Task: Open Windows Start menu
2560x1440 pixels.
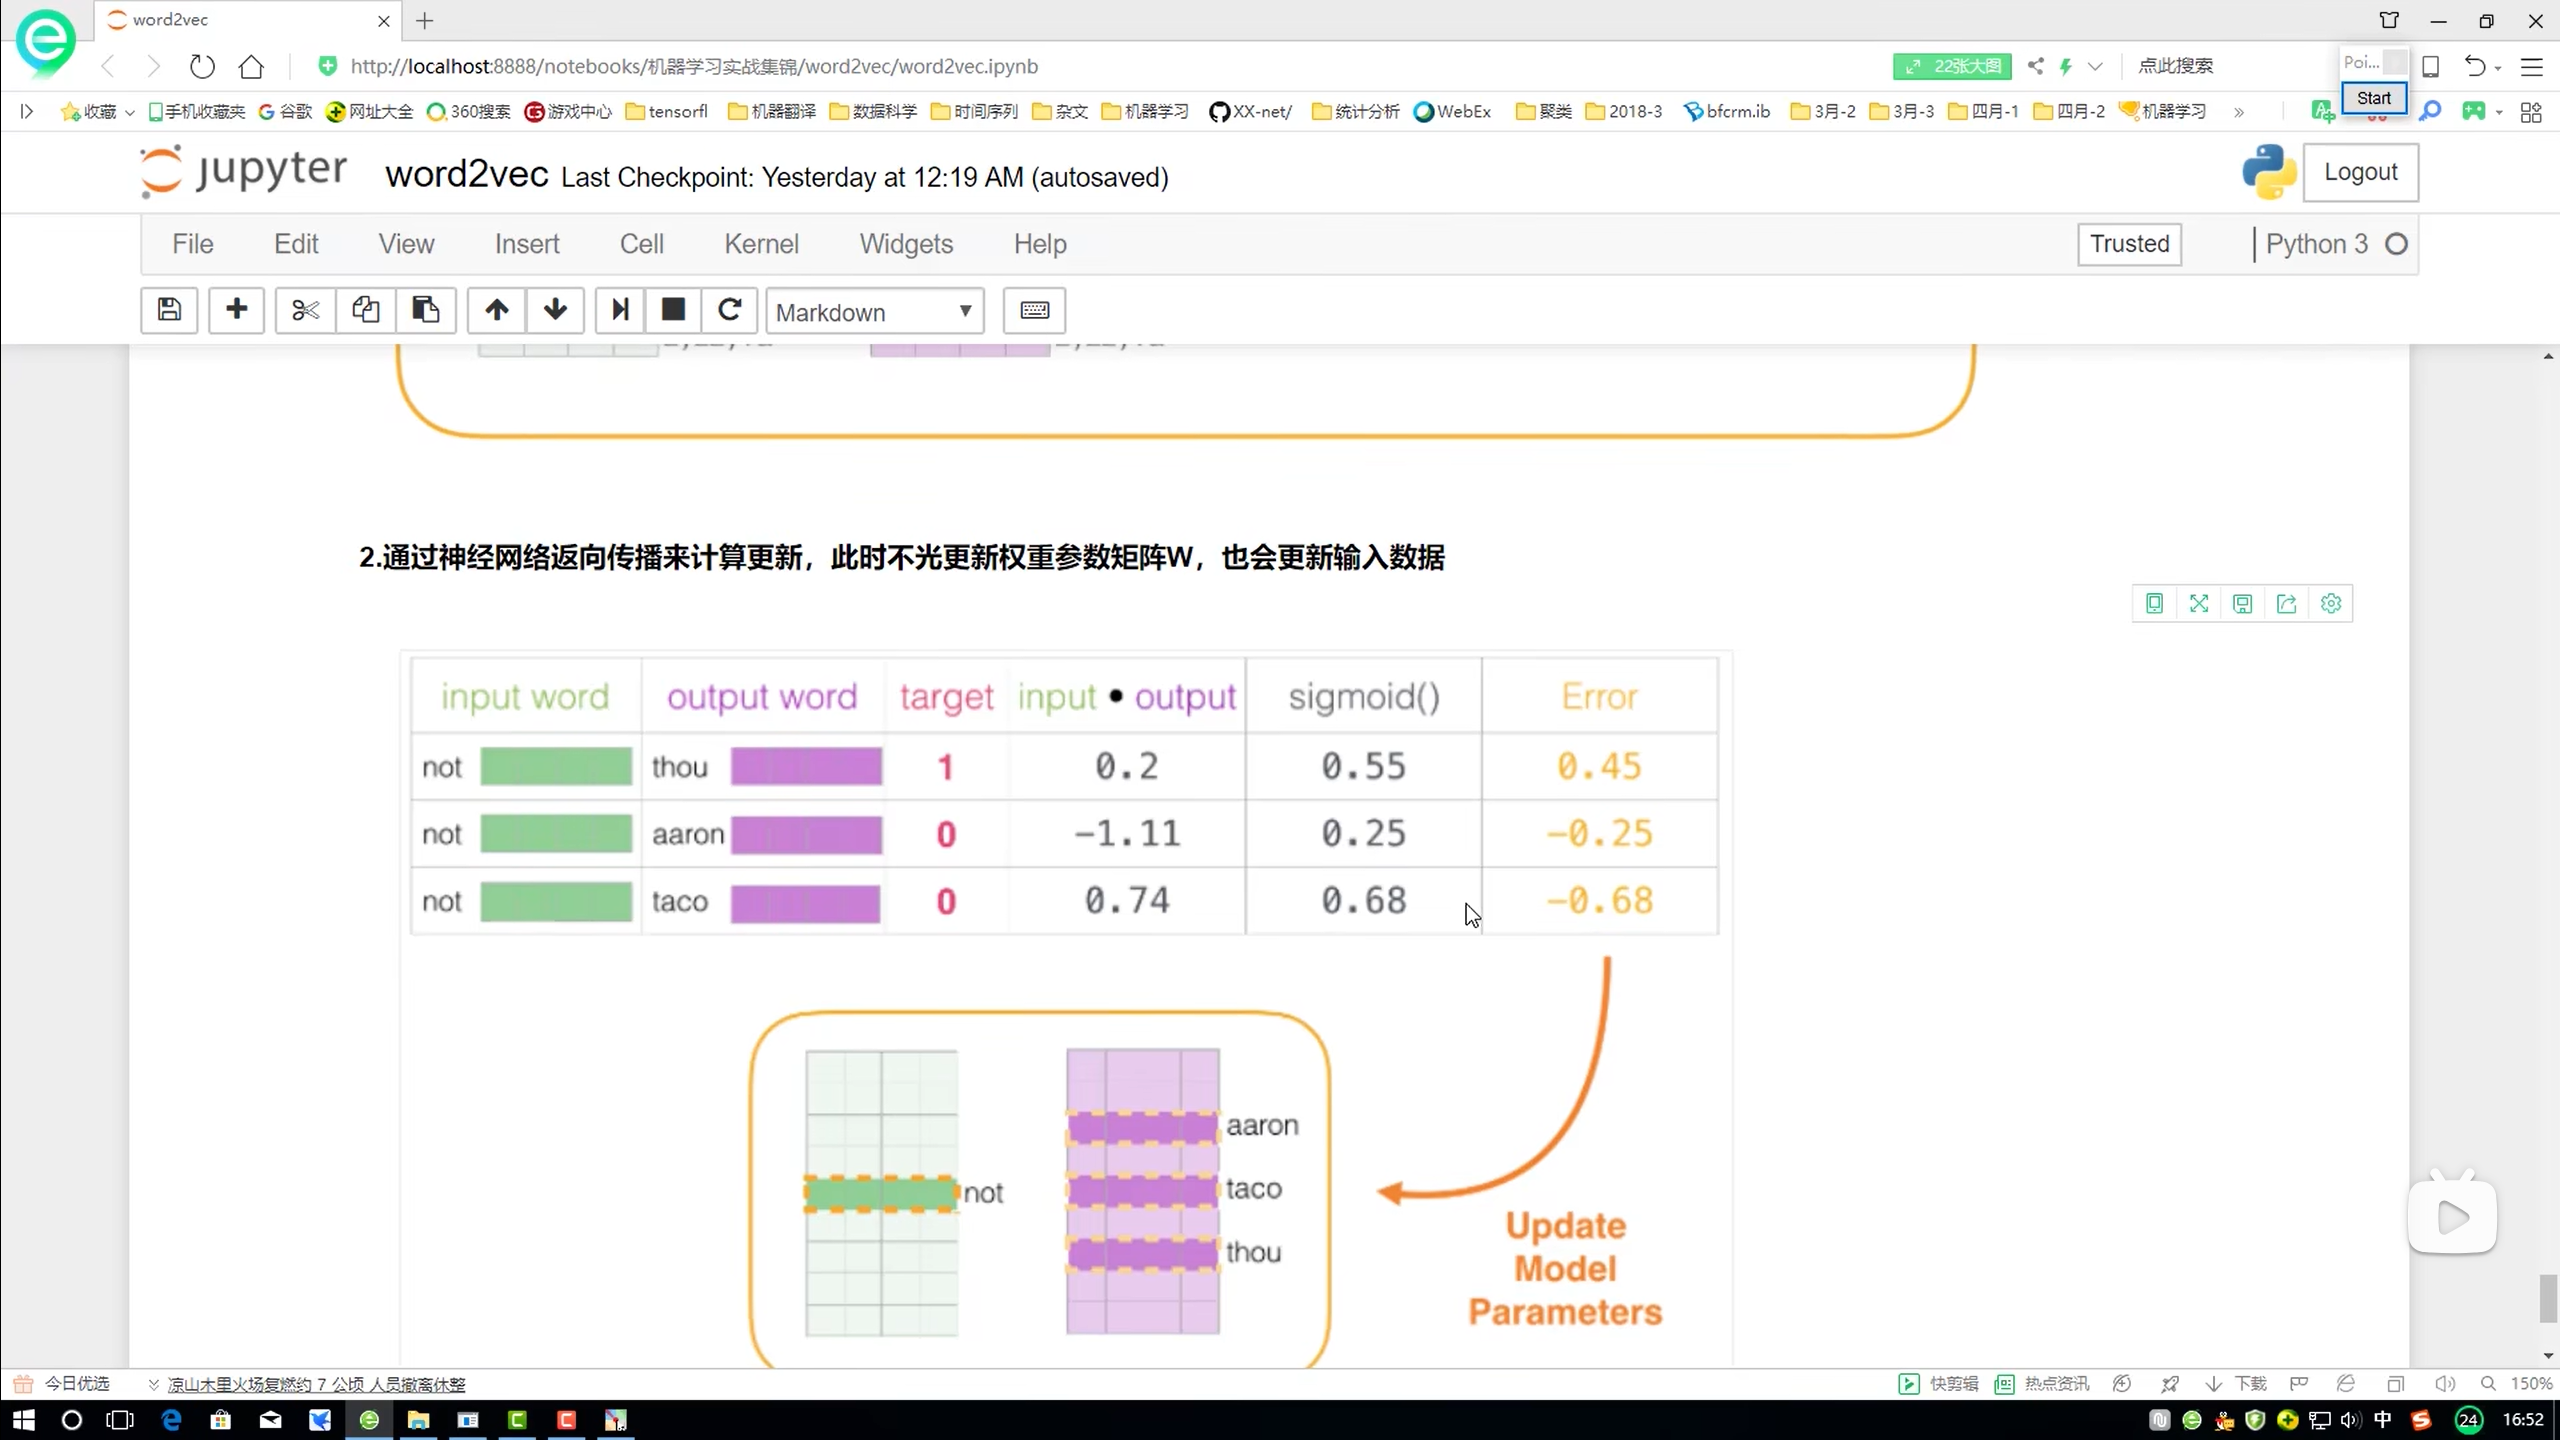Action: (x=23, y=1420)
